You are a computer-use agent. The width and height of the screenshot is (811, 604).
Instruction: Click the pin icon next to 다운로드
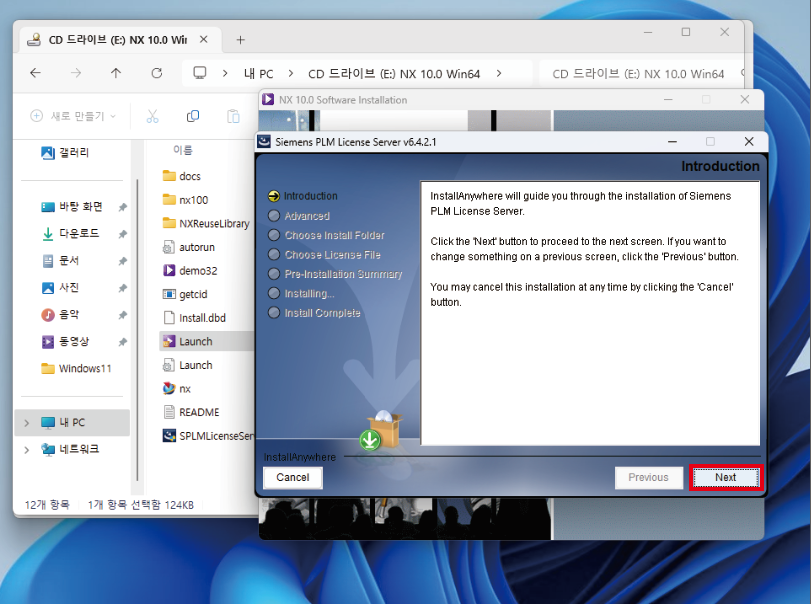pos(123,234)
